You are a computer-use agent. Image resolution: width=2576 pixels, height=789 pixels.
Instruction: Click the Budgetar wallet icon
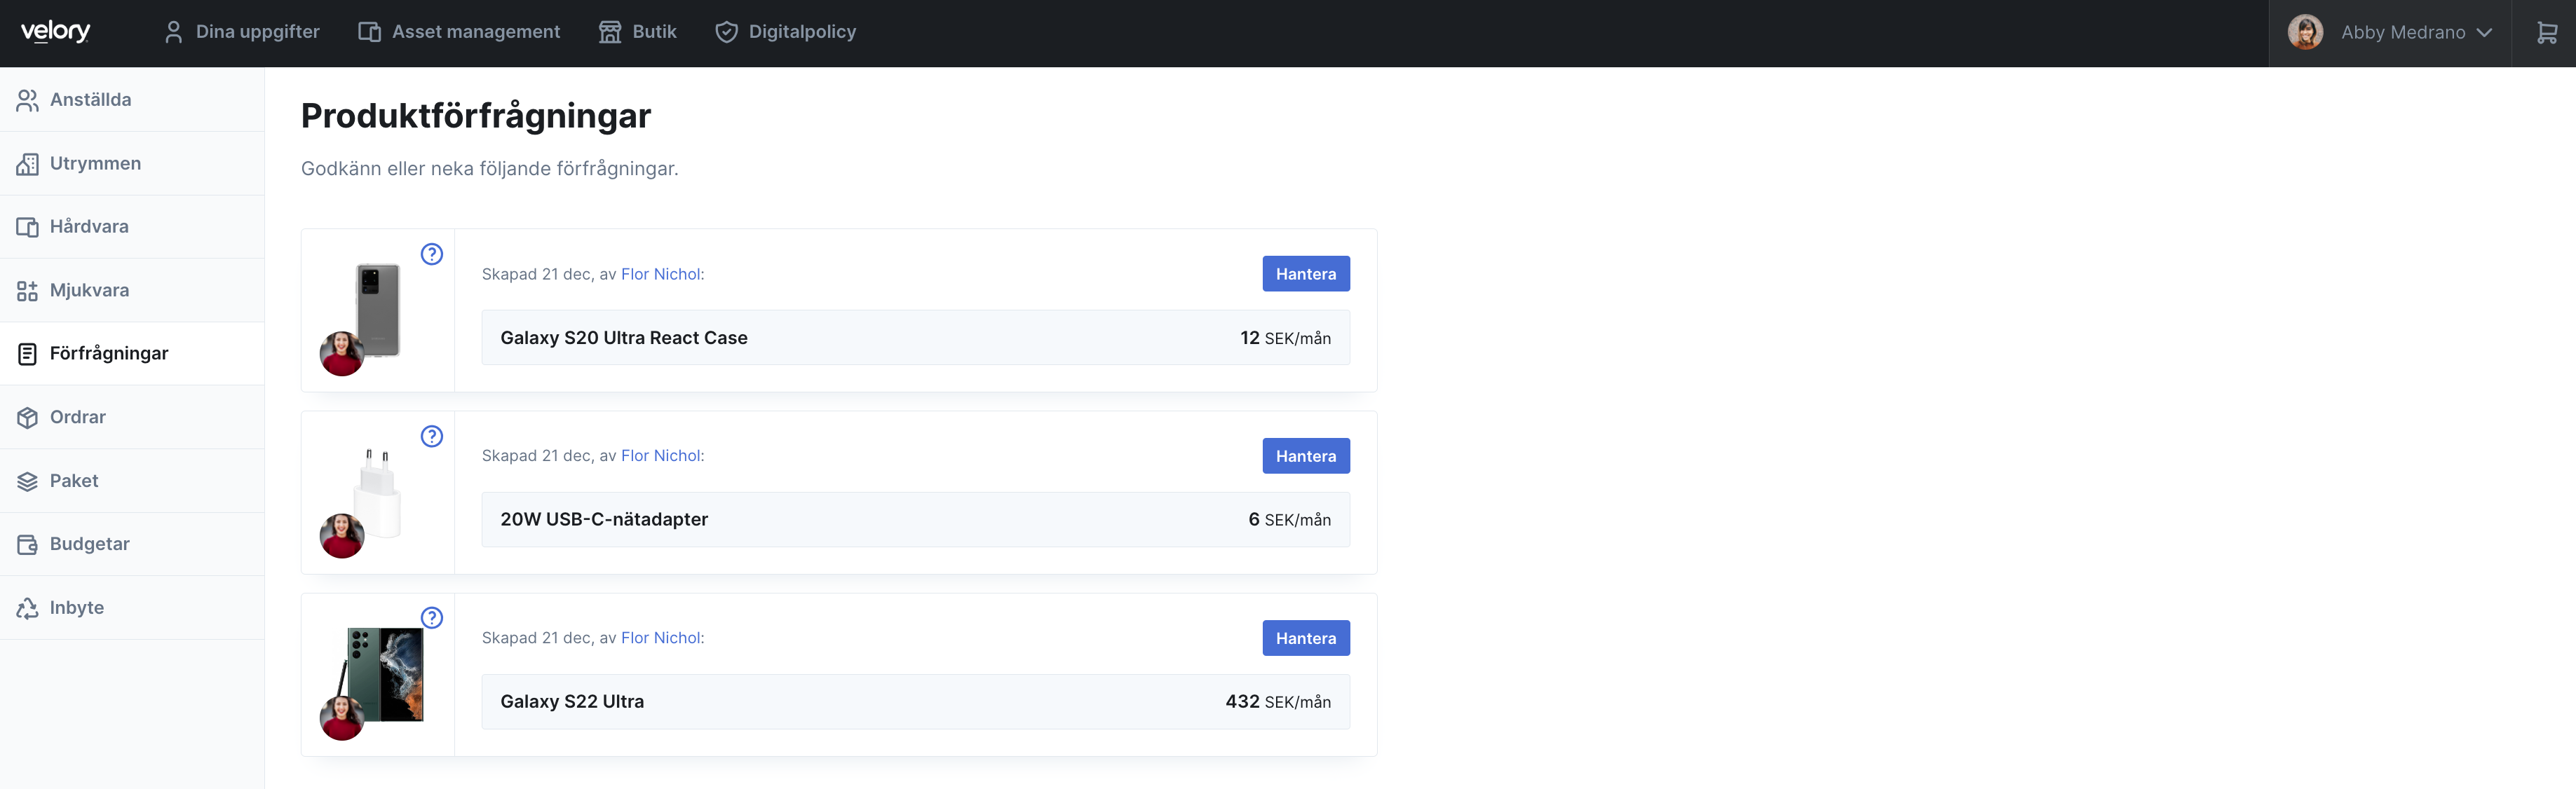pyautogui.click(x=27, y=544)
